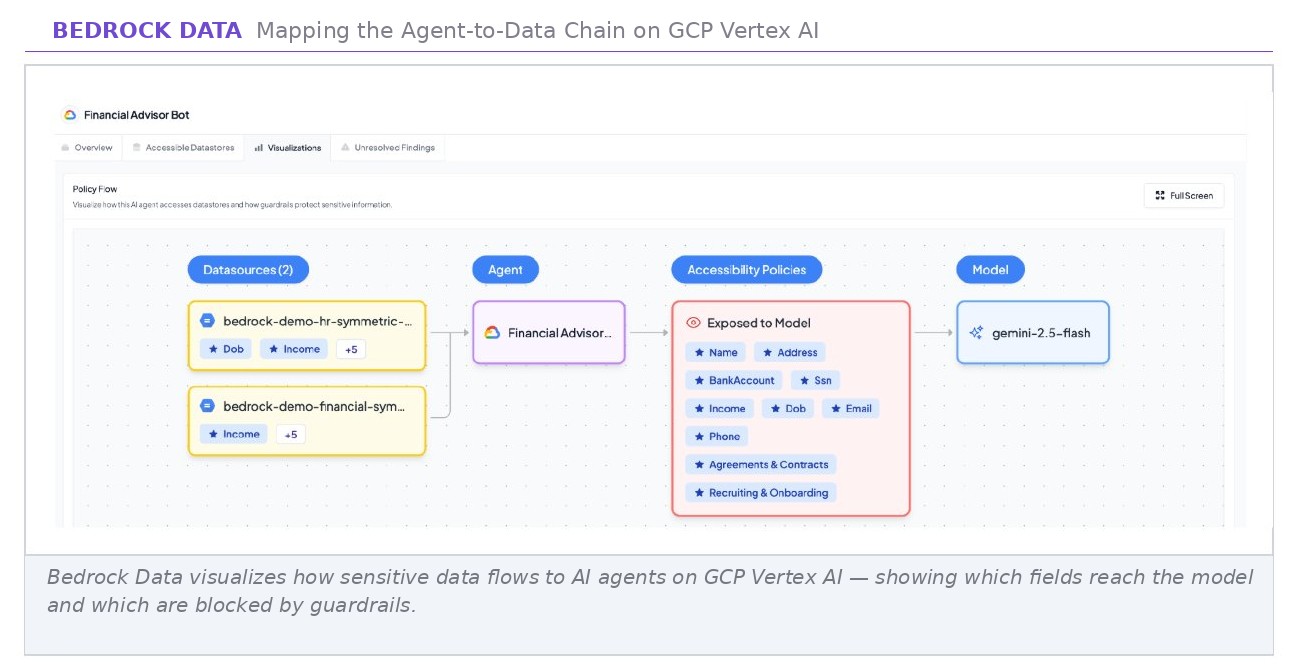Click the database icon on bedrock-demo-financial-sym node
The height and width of the screenshot is (670, 1294).
(207, 406)
